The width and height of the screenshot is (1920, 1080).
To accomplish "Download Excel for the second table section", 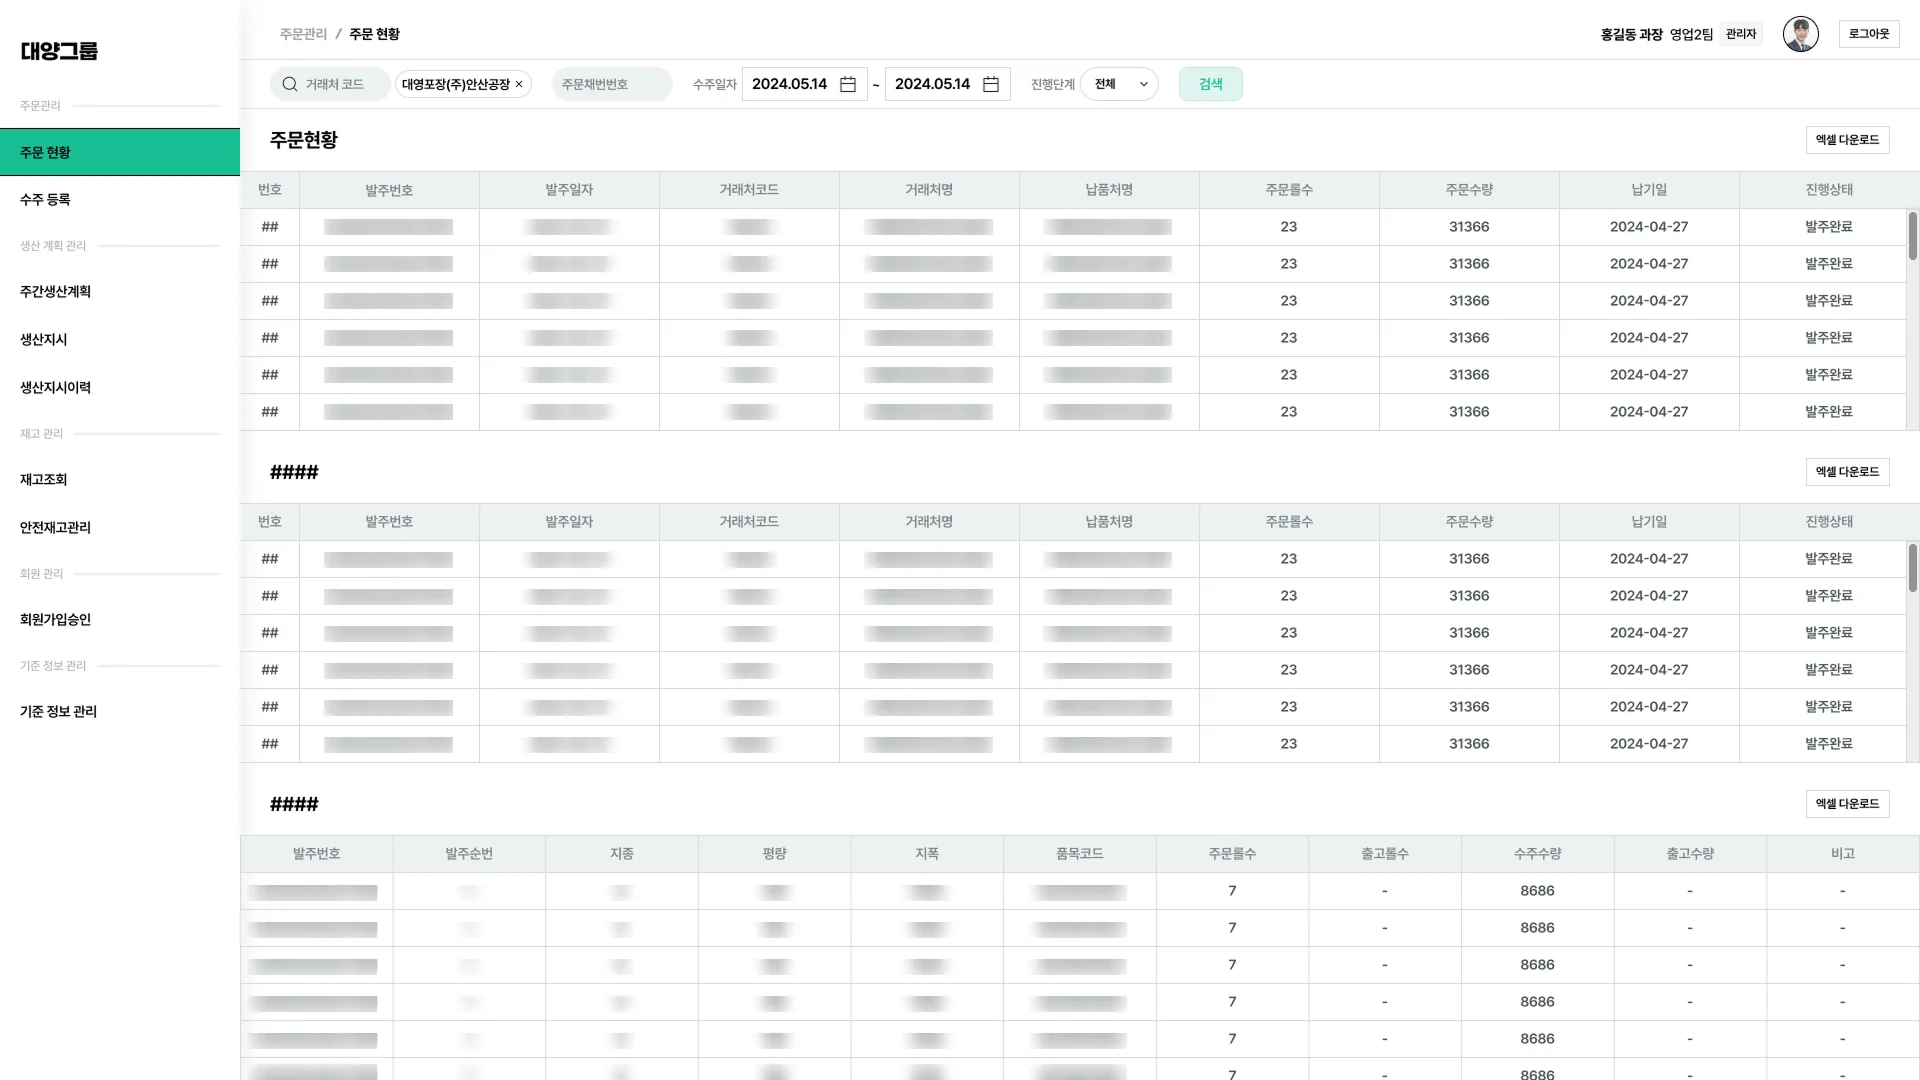I will 1847,472.
